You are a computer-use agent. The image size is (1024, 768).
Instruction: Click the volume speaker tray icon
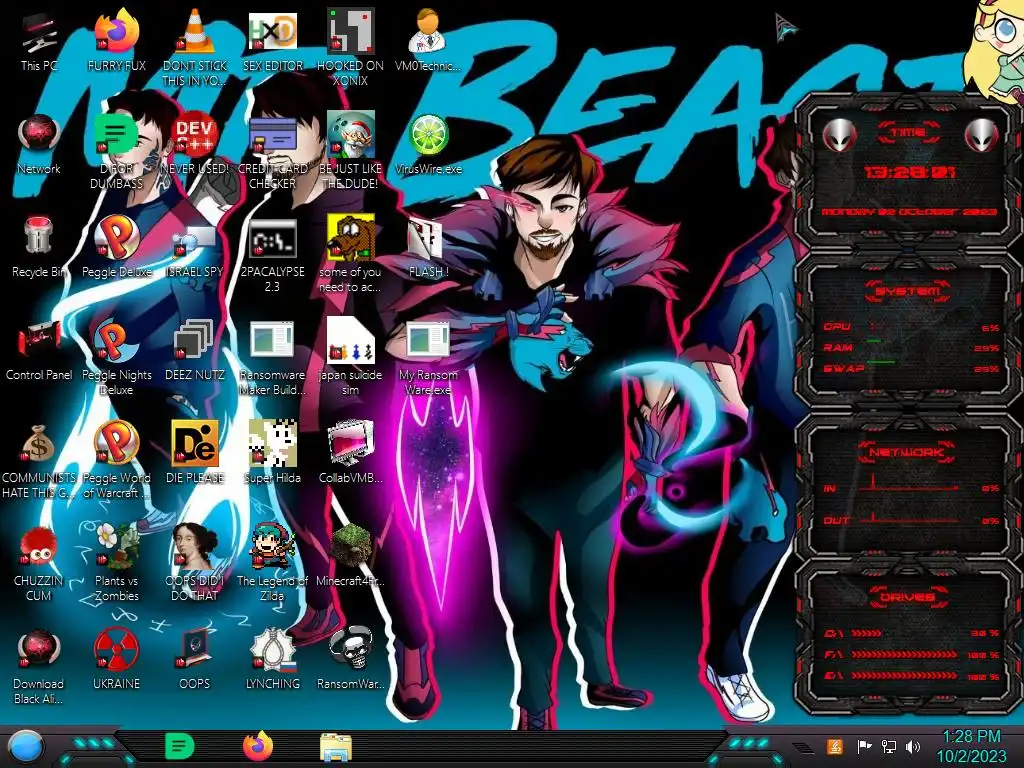[x=913, y=746]
